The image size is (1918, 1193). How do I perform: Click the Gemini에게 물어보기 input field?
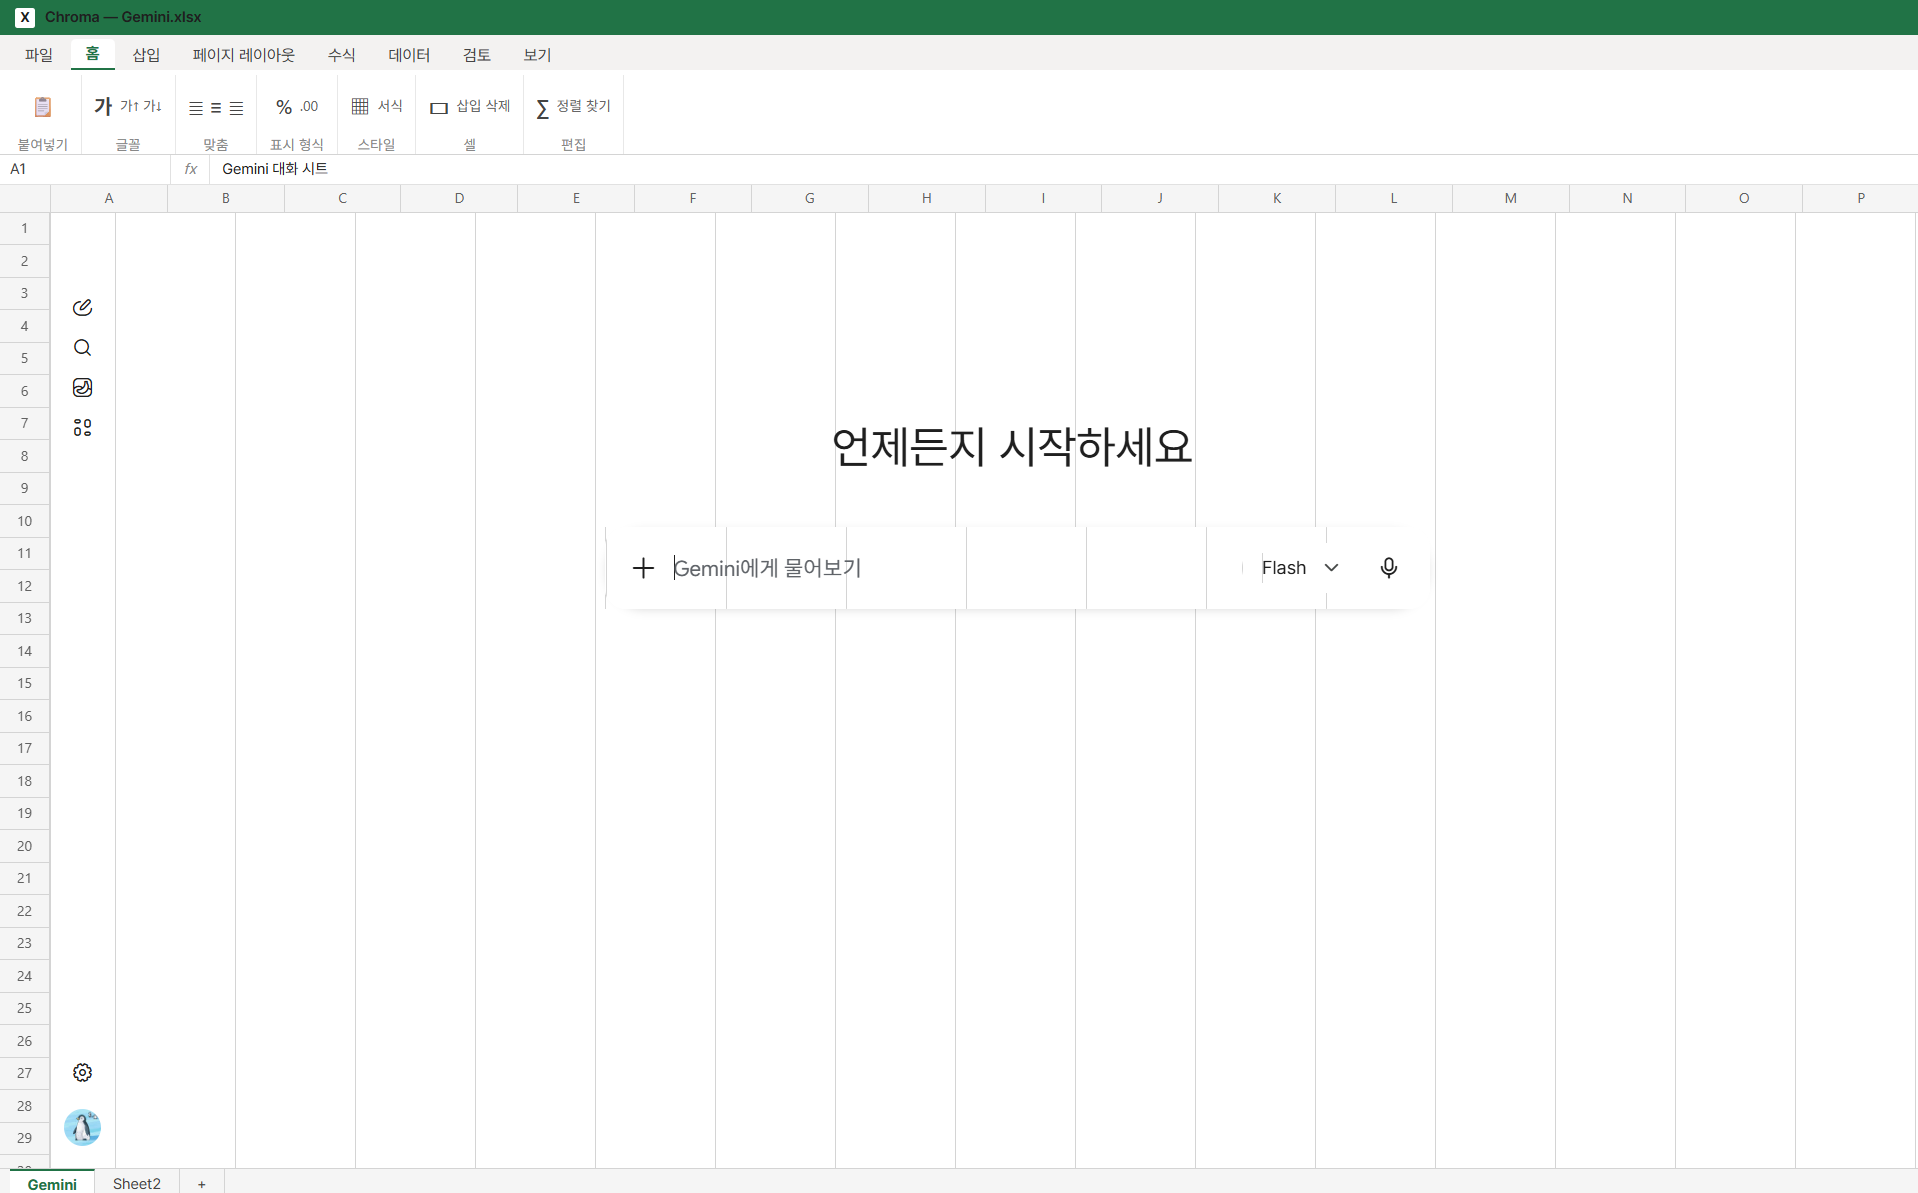[950, 568]
